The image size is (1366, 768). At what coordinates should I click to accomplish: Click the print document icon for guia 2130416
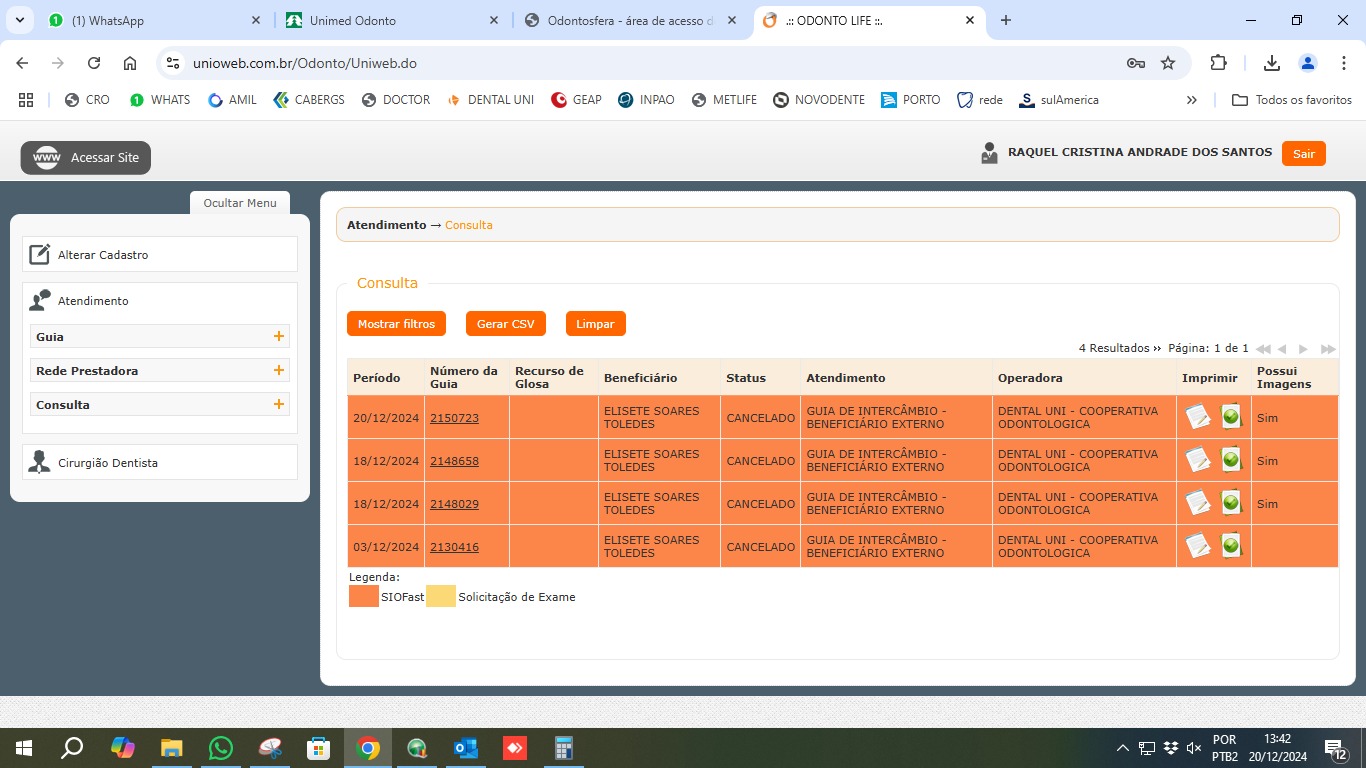(x=1197, y=546)
